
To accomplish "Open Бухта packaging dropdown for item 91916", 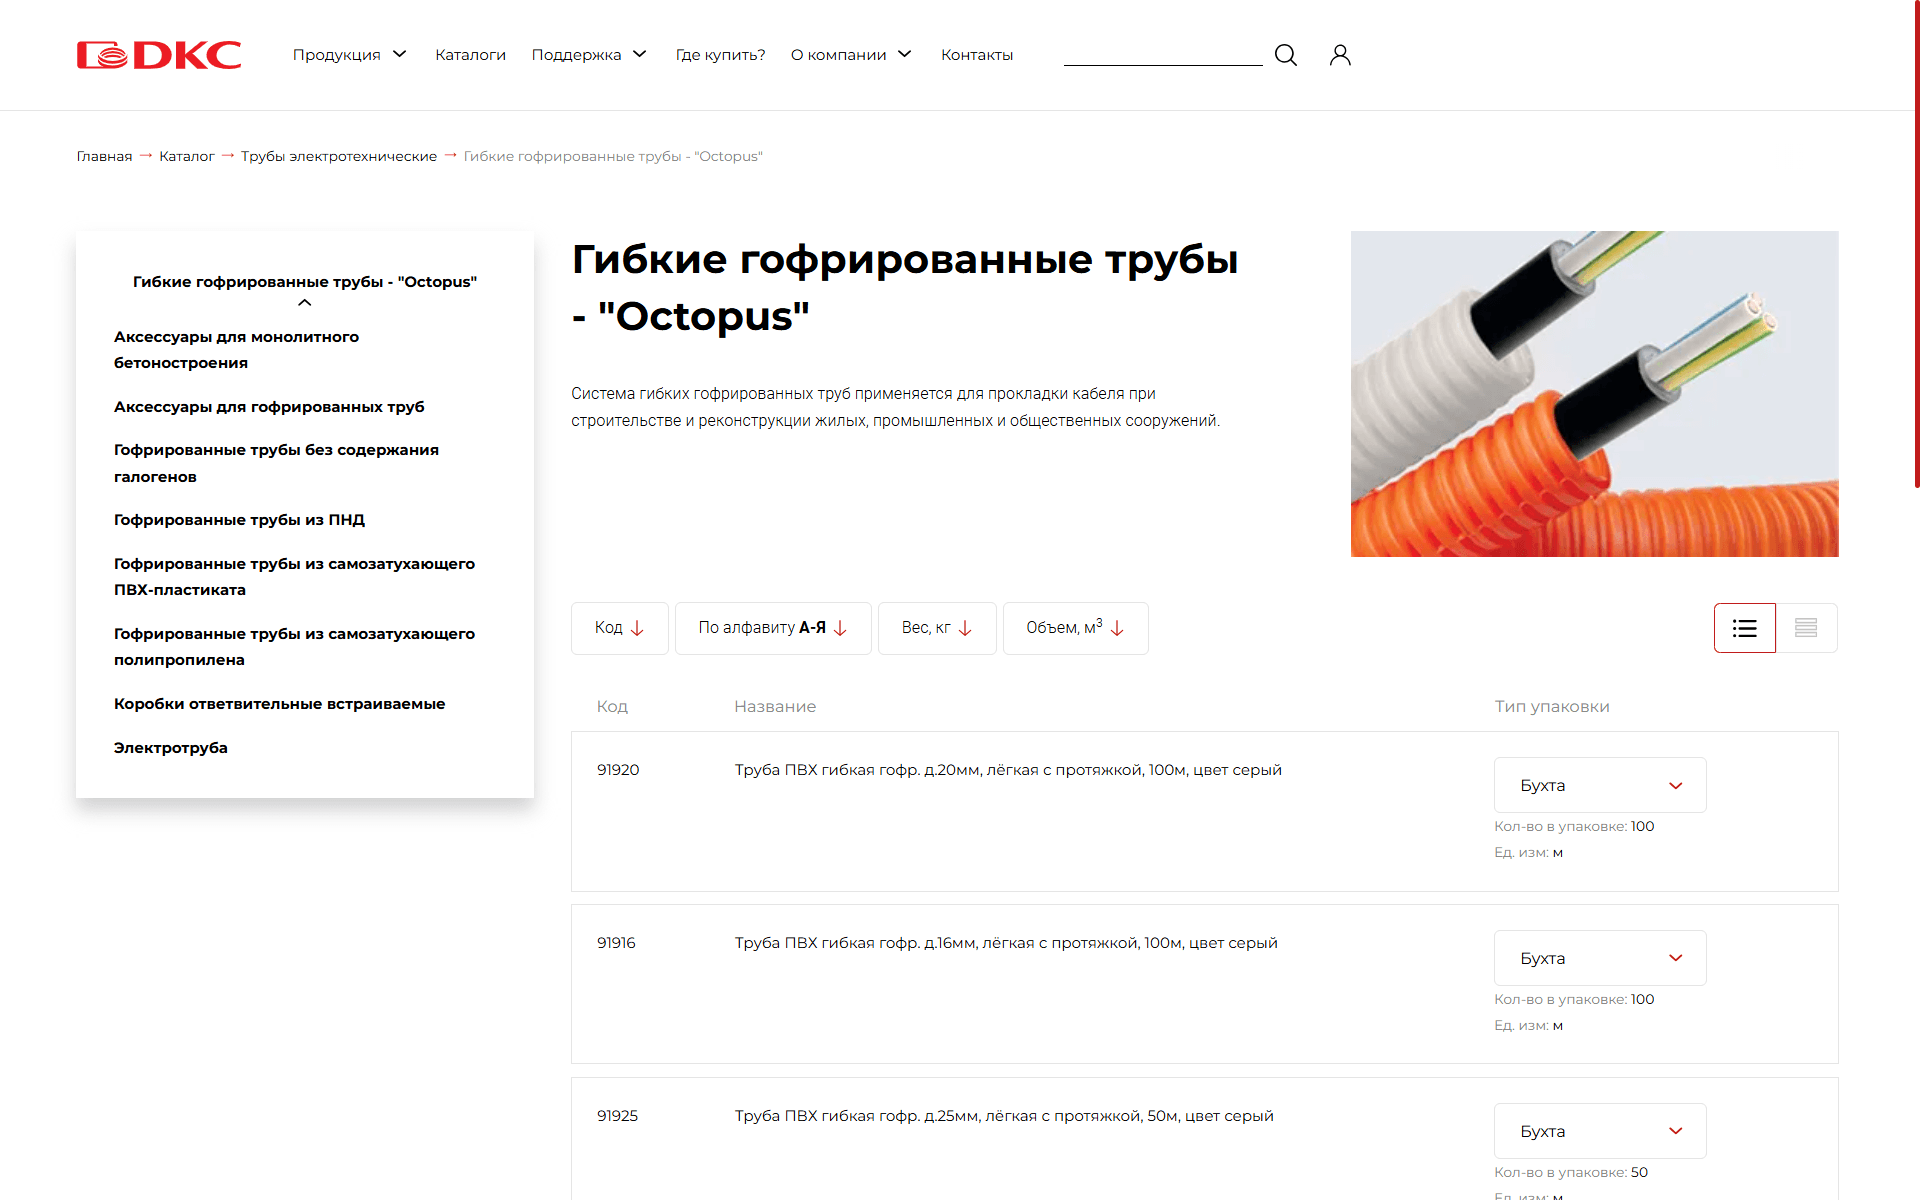I will (1600, 958).
